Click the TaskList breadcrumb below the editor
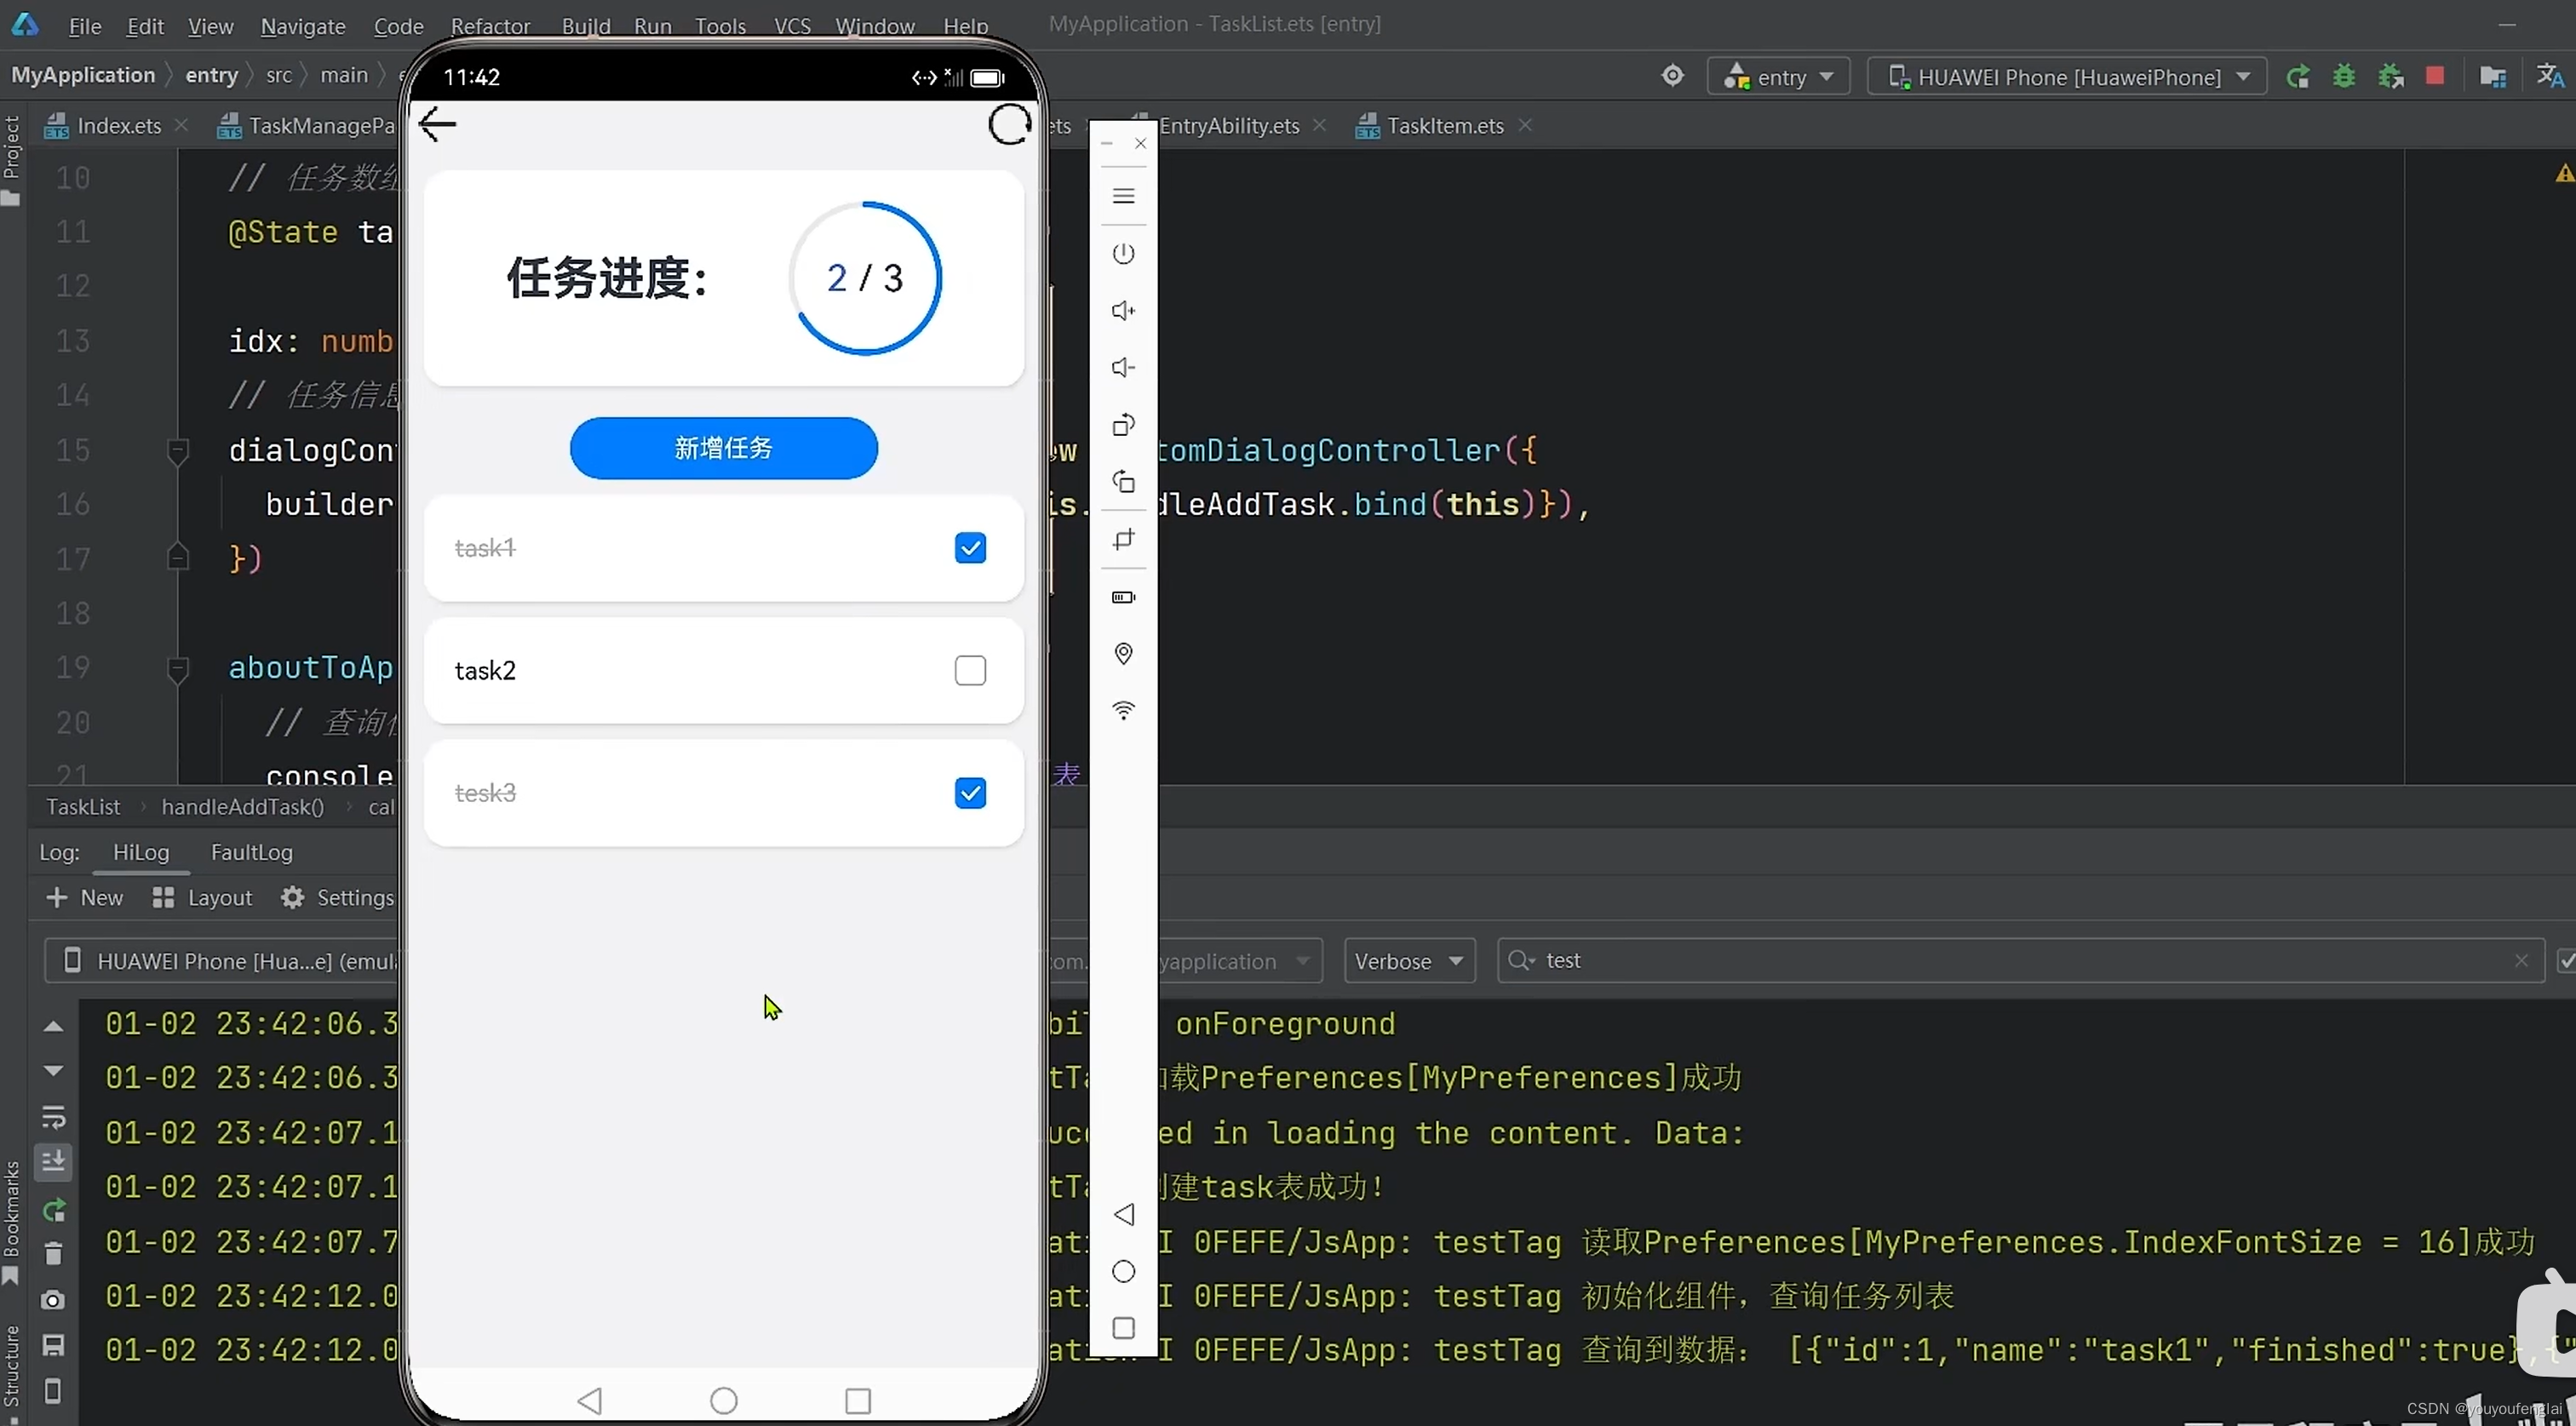This screenshot has height=1426, width=2576. (83, 807)
